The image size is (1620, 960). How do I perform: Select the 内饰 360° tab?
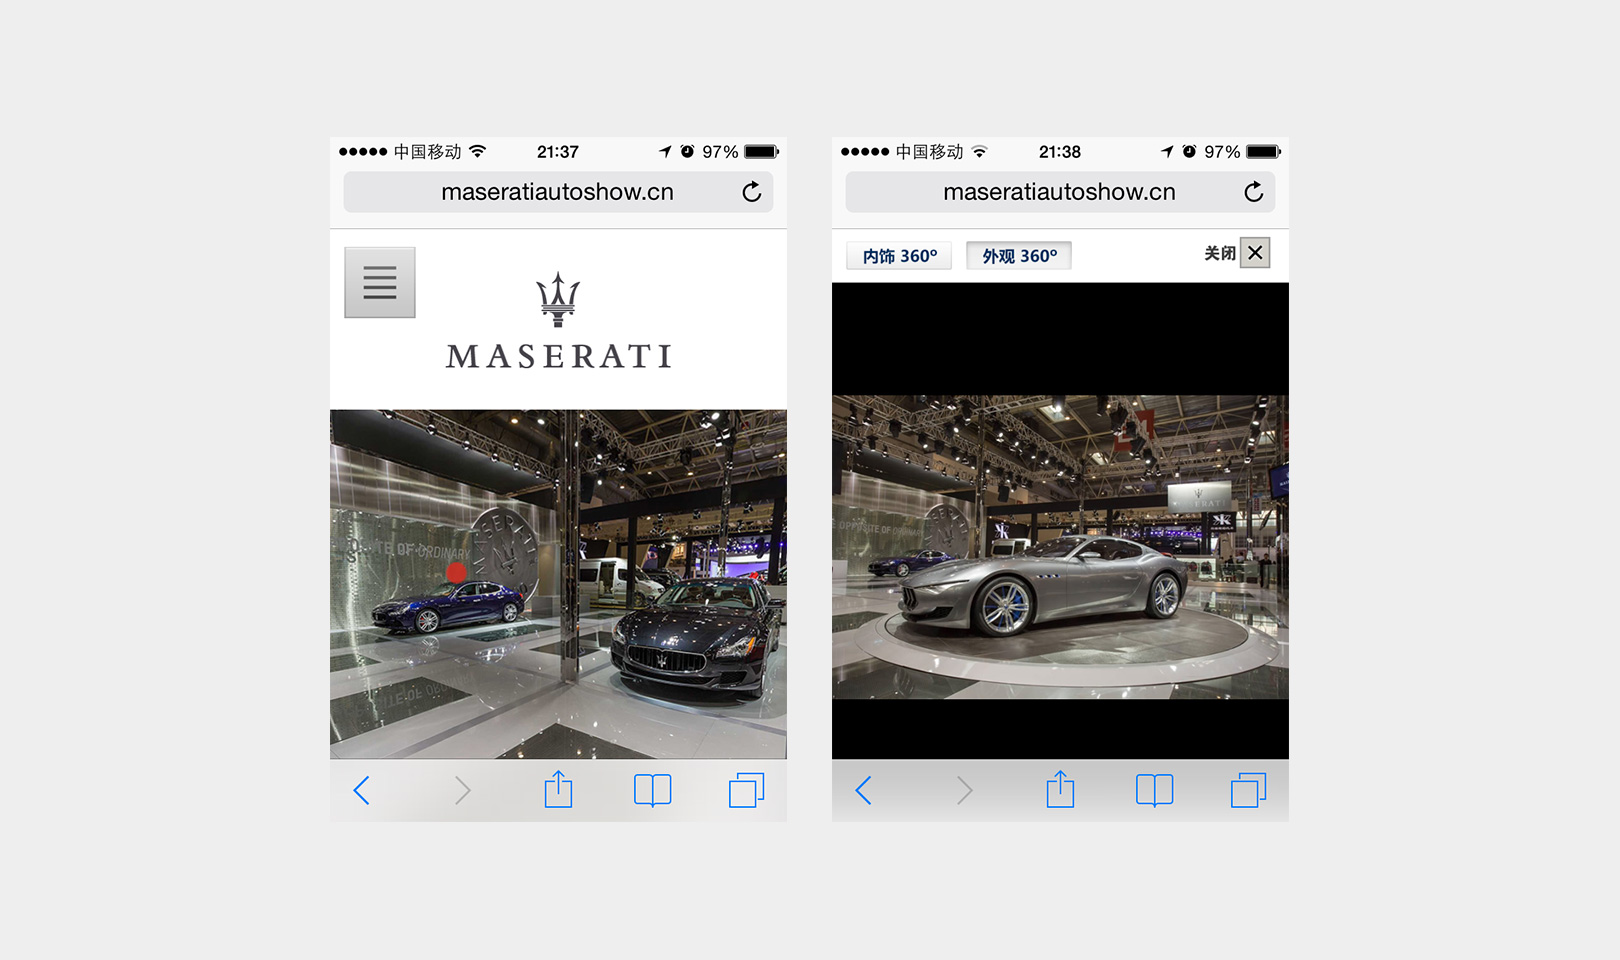click(x=899, y=256)
